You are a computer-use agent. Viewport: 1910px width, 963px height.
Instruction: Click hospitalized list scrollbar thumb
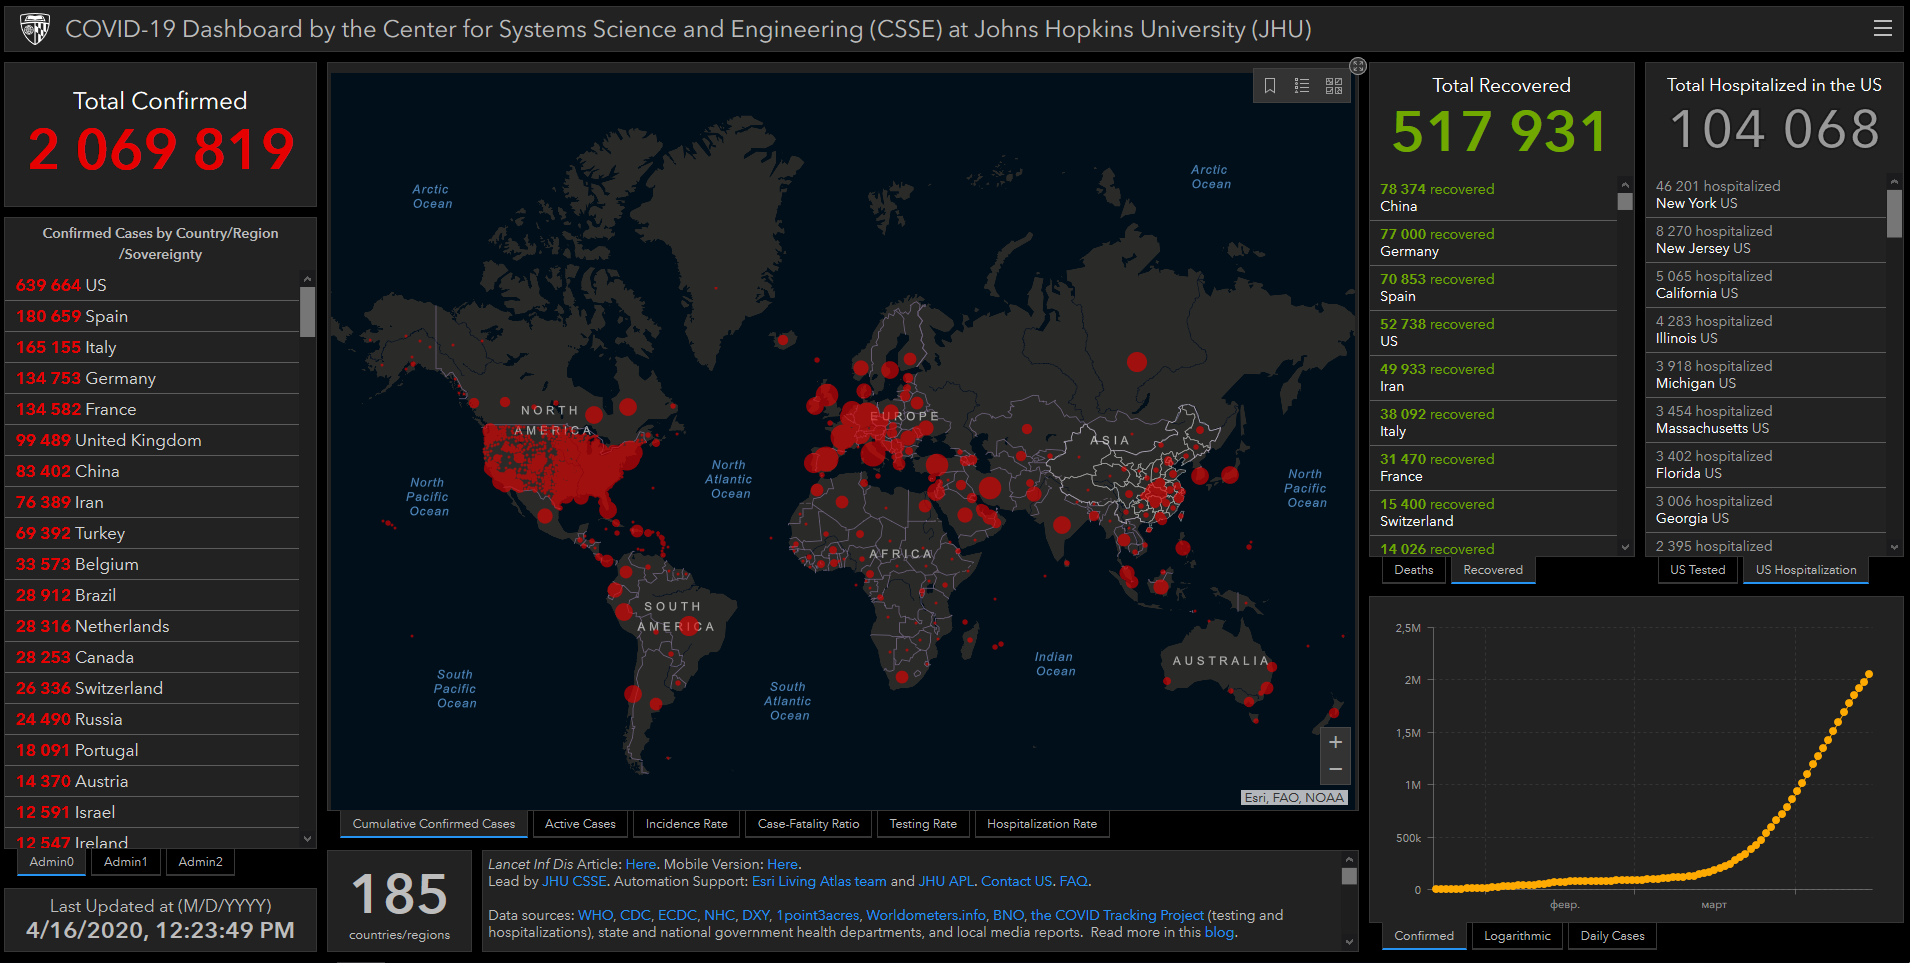coord(1894,213)
